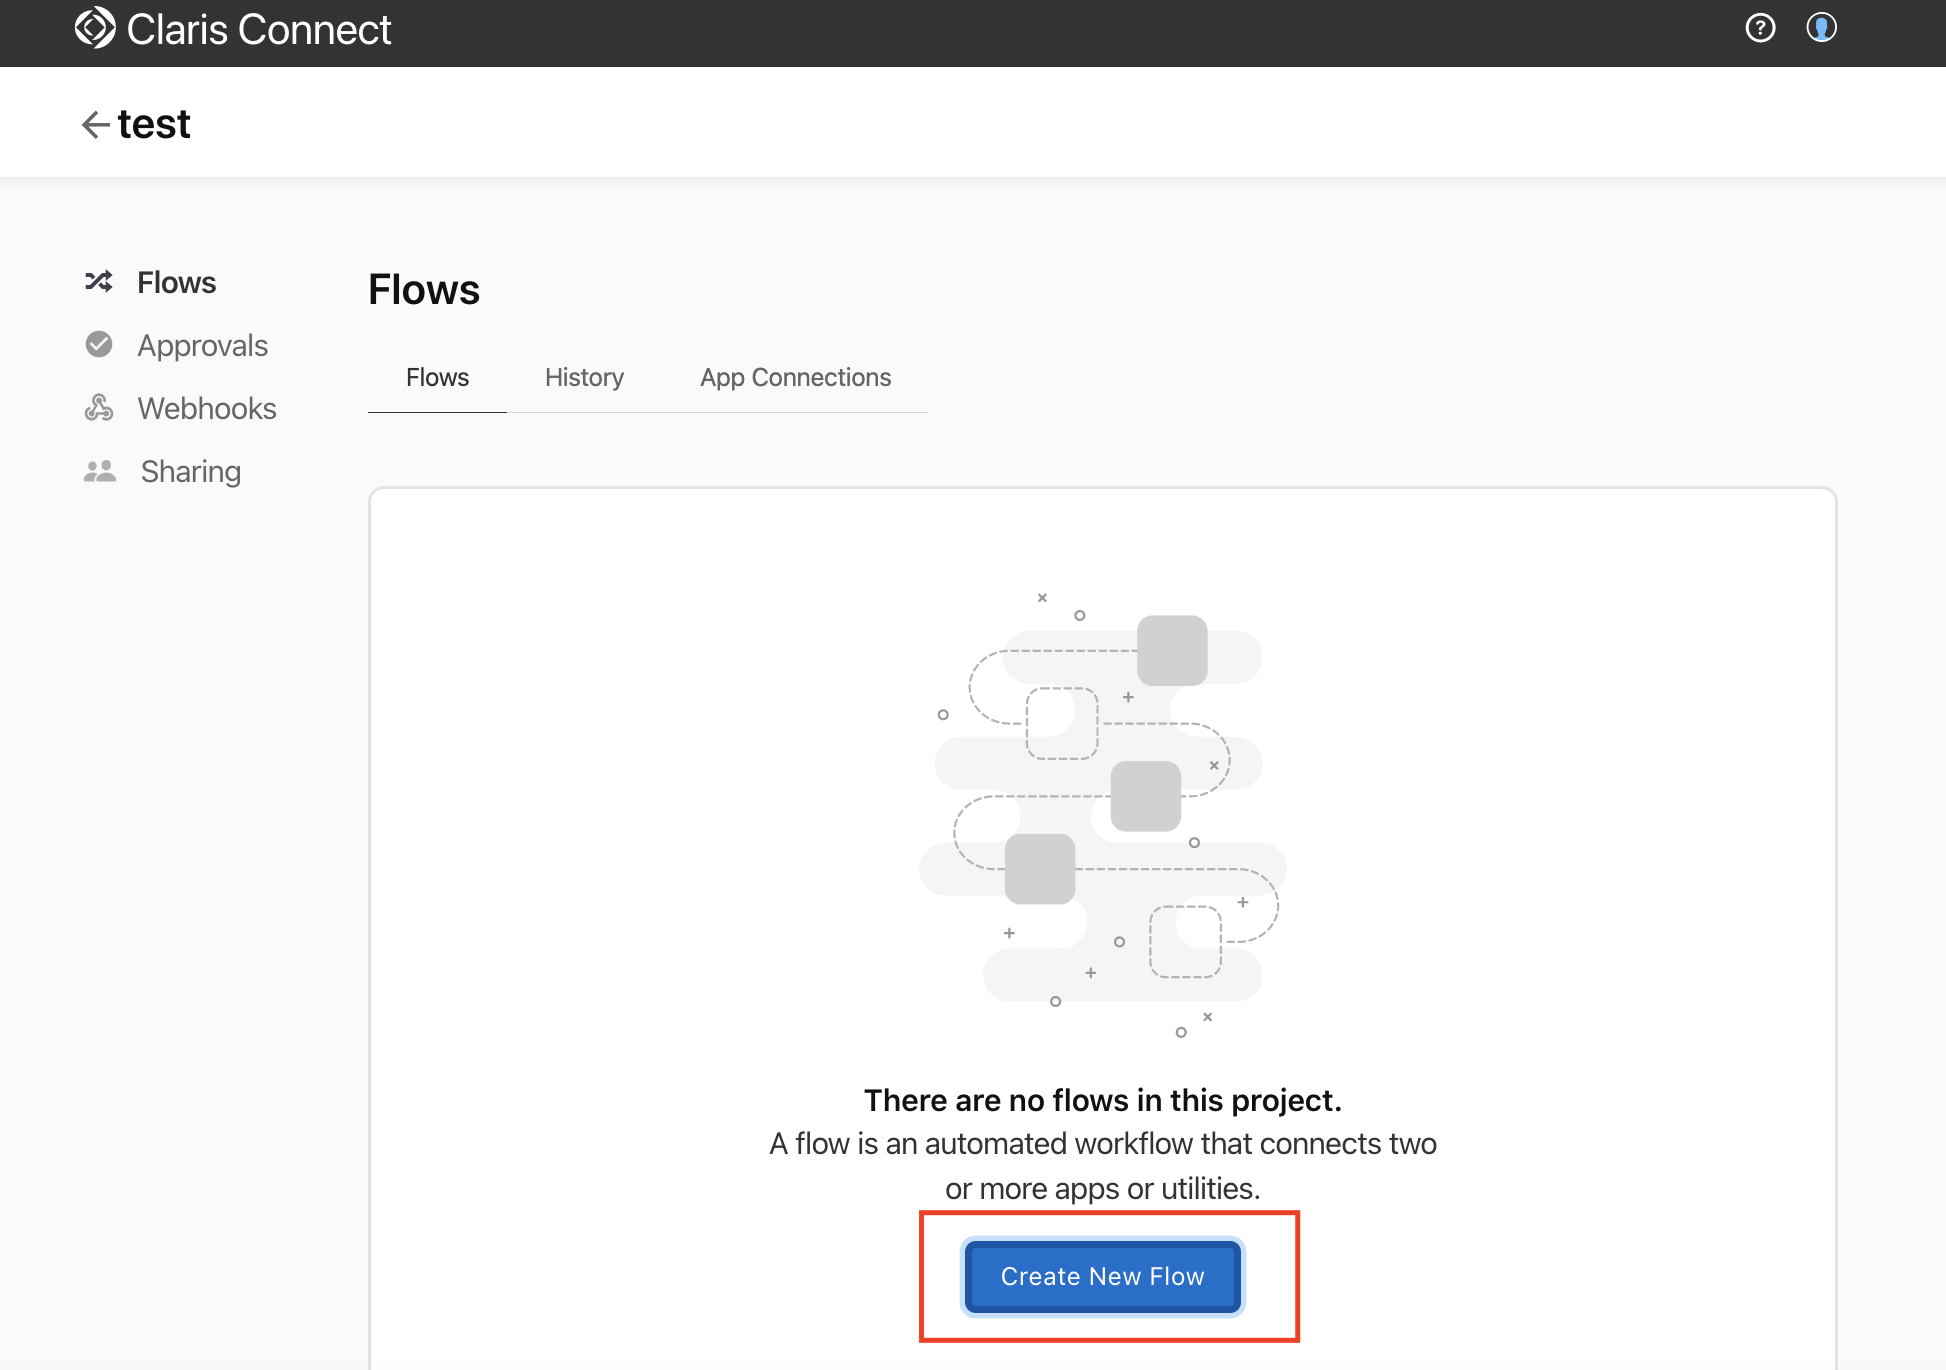Click the Sharing people icon
1946x1370 pixels.
pyautogui.click(x=99, y=471)
